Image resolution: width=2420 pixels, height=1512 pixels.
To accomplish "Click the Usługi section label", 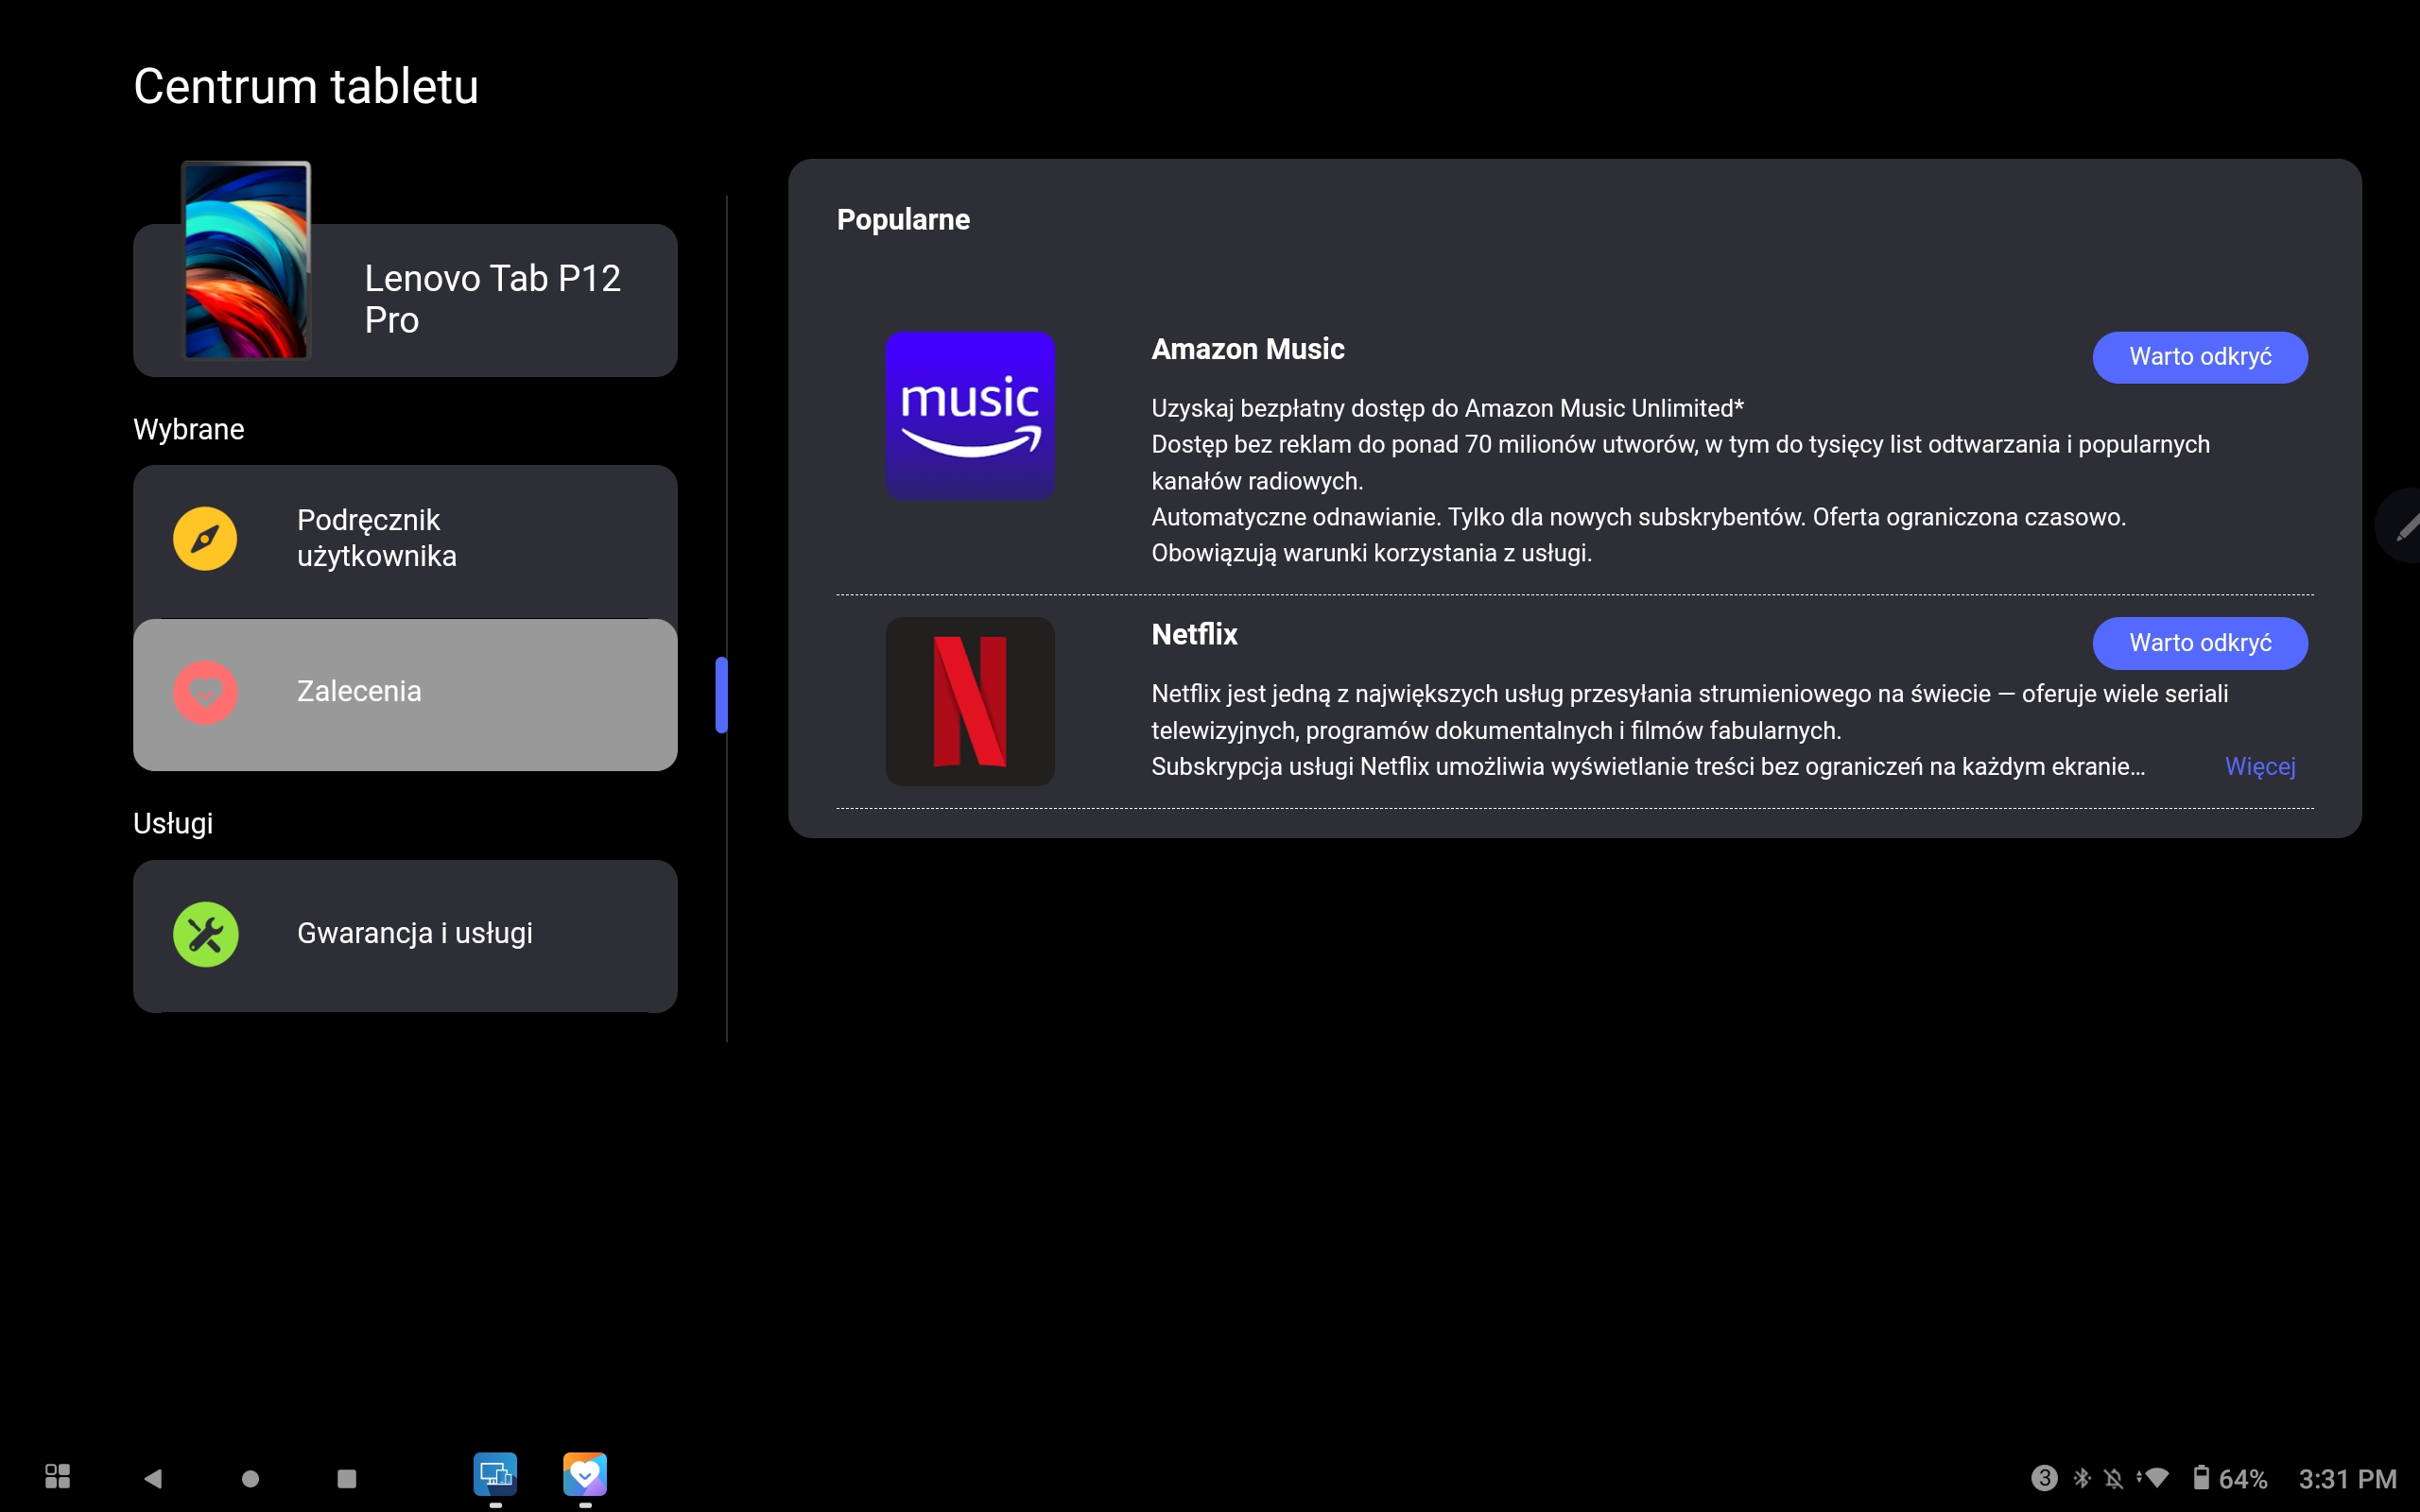I will [x=173, y=823].
